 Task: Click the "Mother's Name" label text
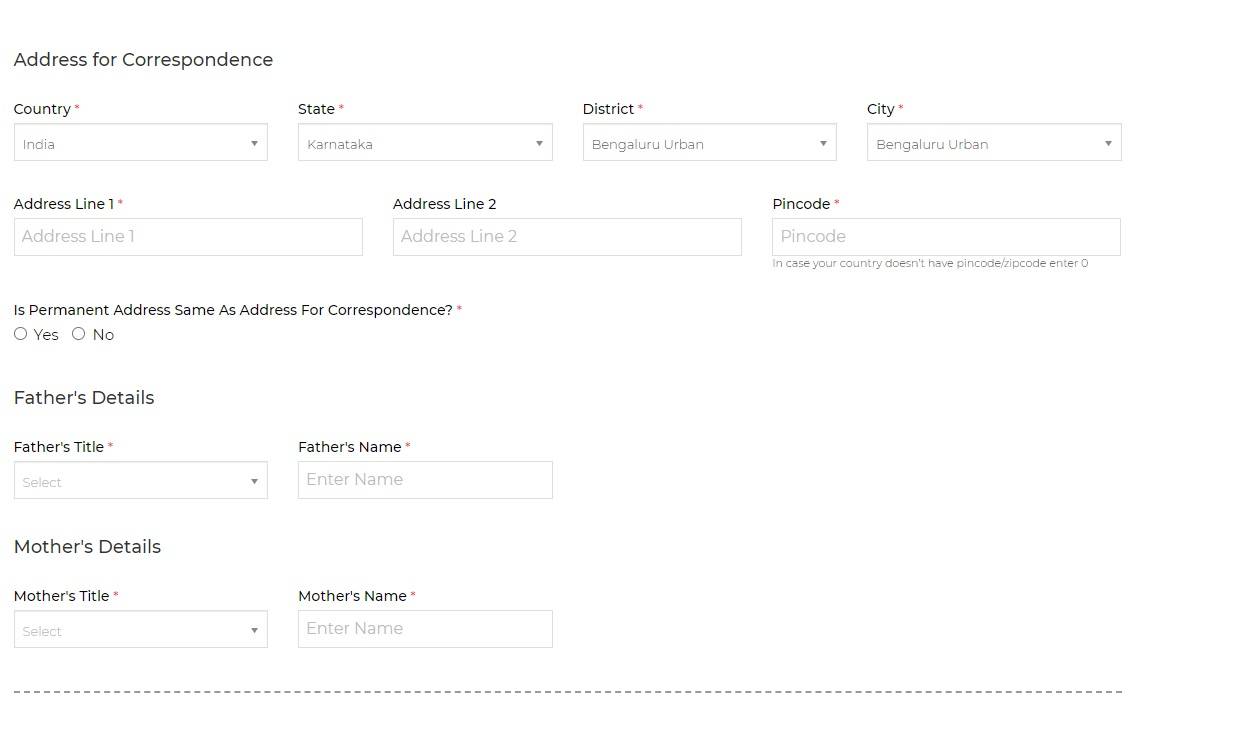pyautogui.click(x=352, y=596)
